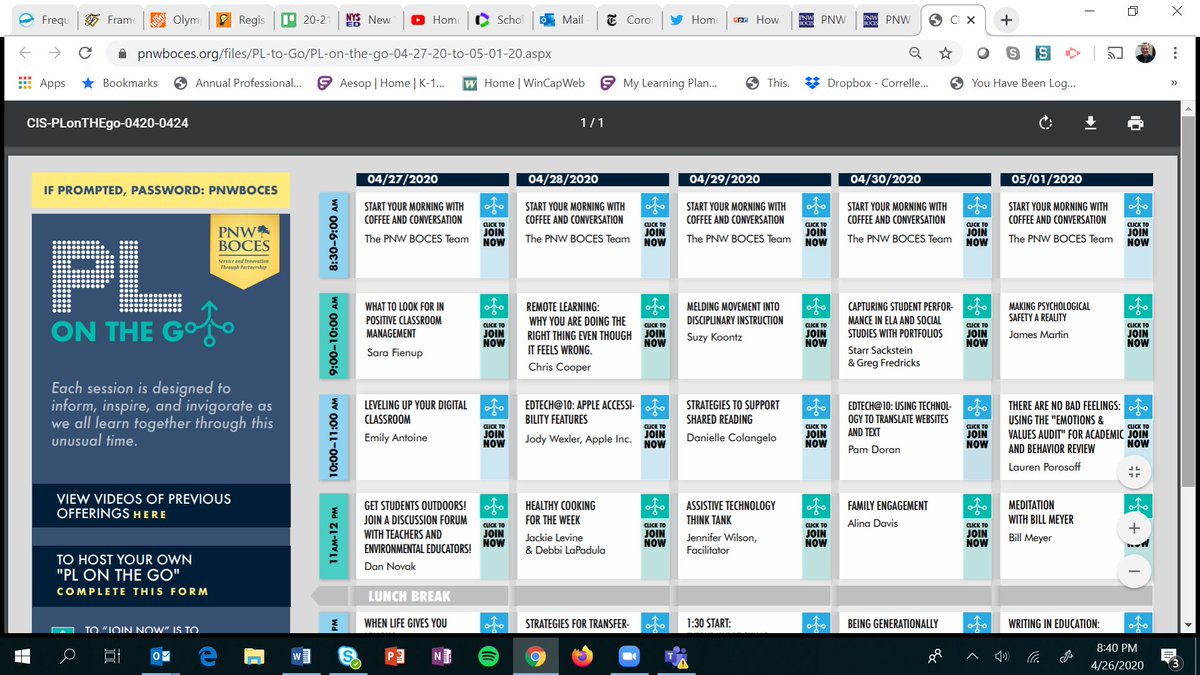Download the PDF file
This screenshot has height=675, width=1200.
(x=1091, y=123)
